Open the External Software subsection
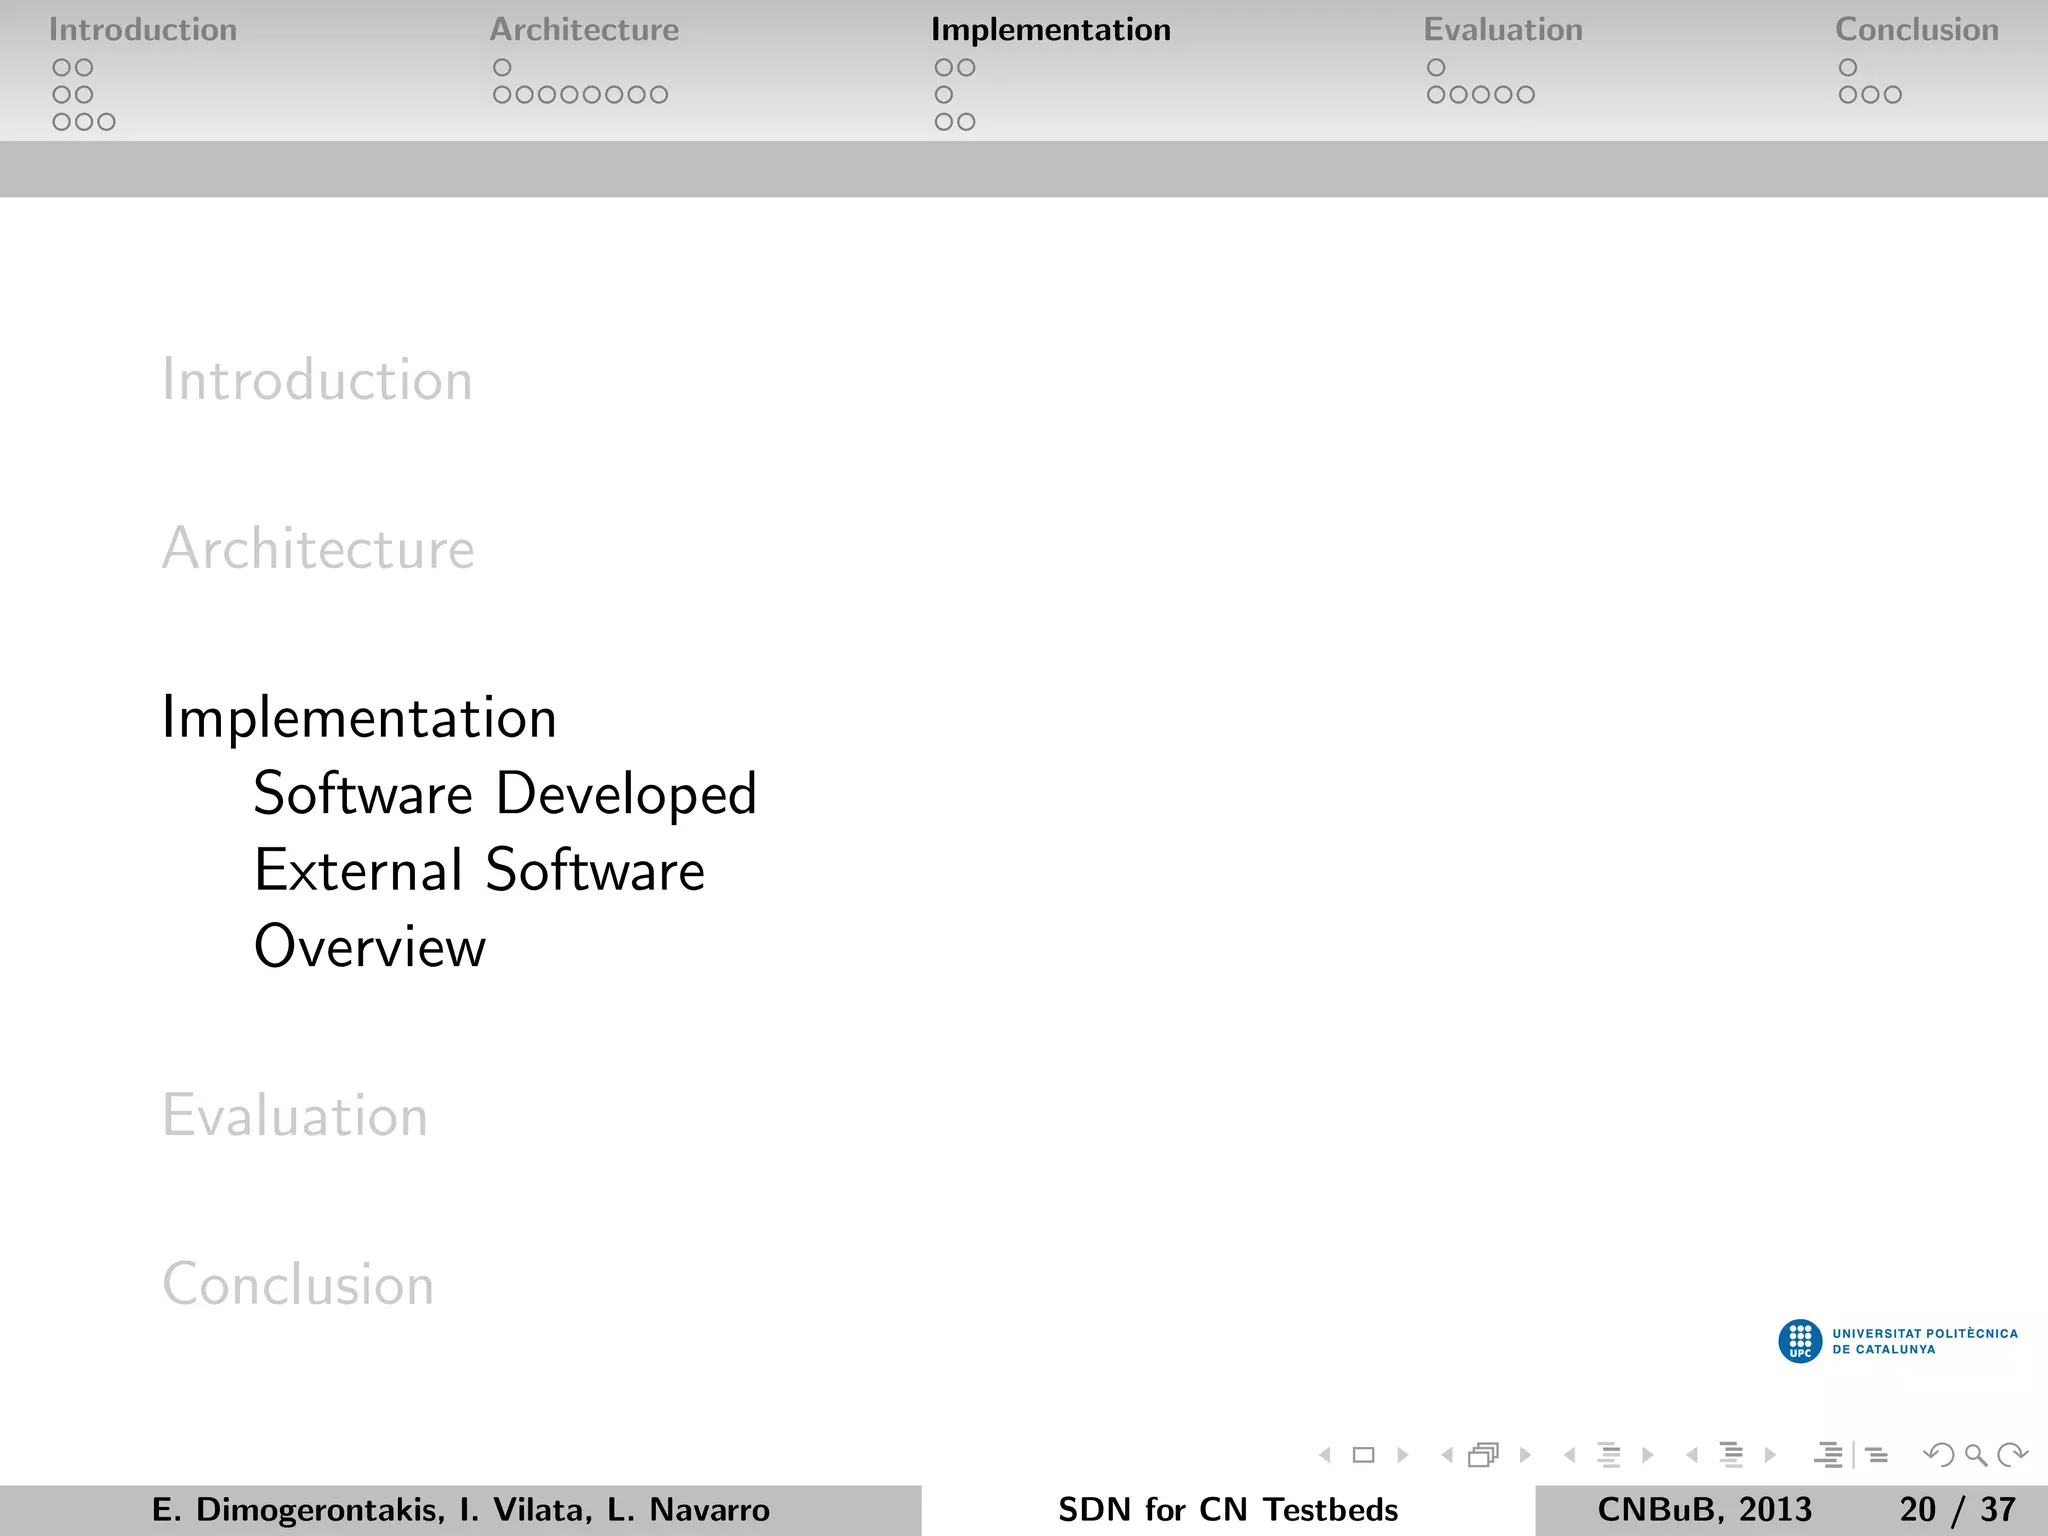This screenshot has height=1536, width=2048. point(480,870)
